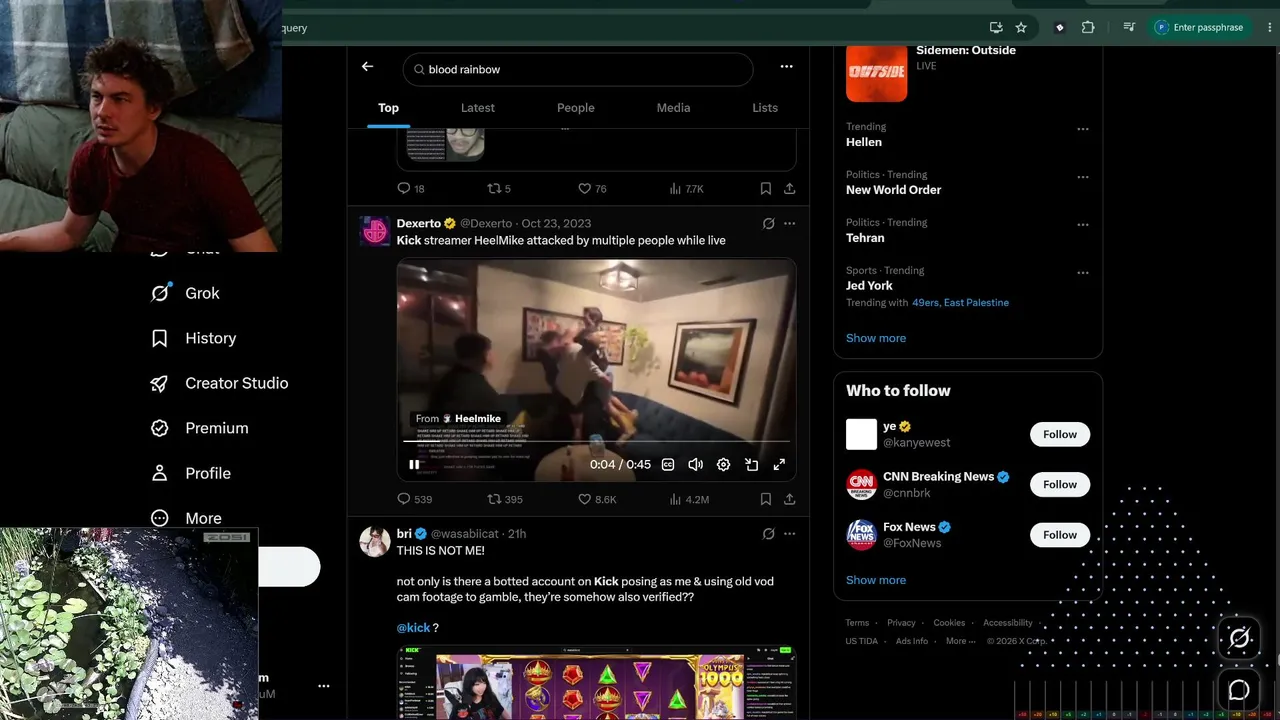Open the People tab

(x=575, y=108)
